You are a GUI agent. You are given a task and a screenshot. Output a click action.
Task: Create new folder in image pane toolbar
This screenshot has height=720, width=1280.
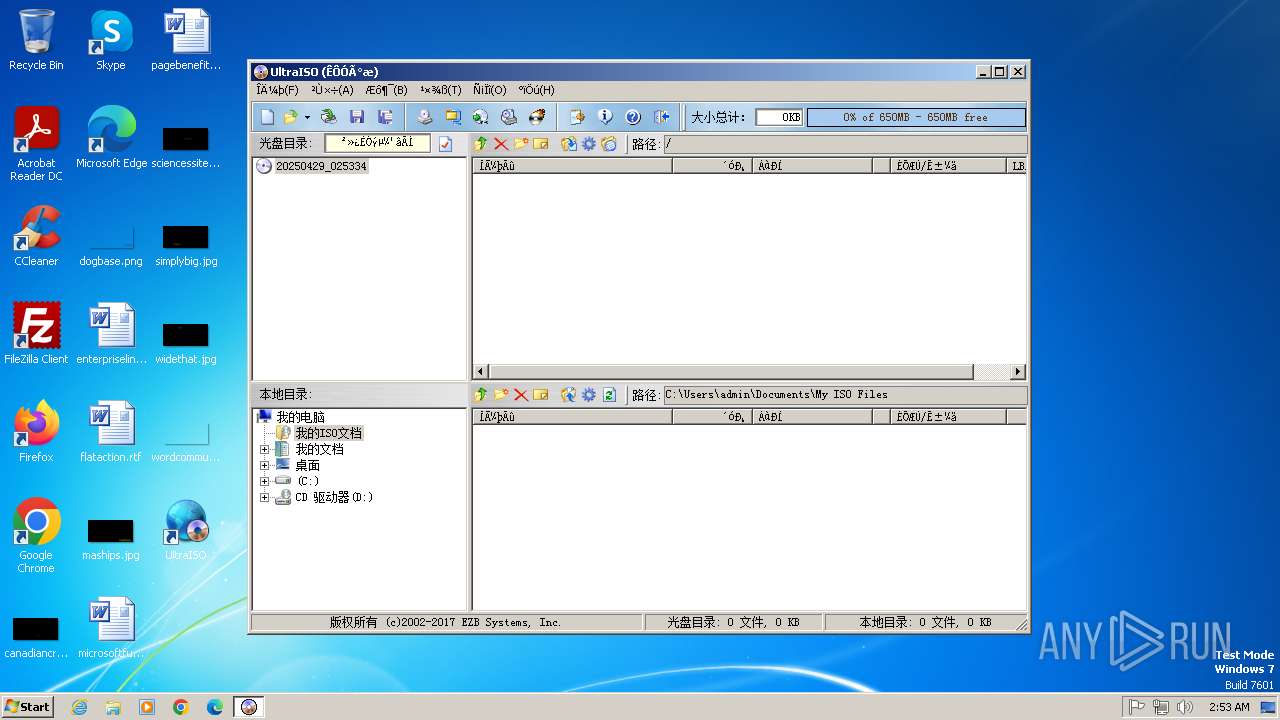521,144
